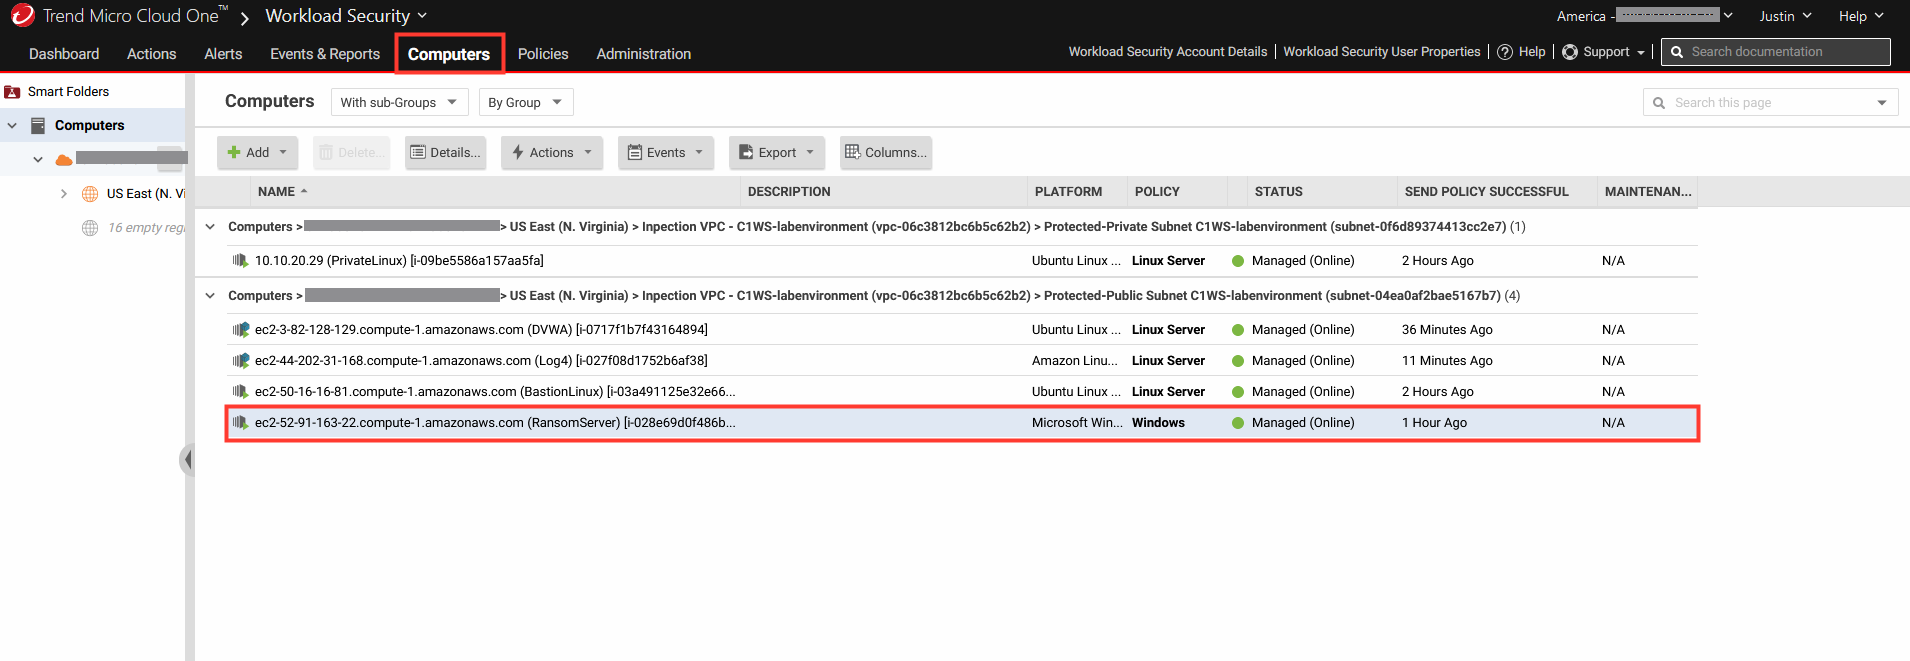
Task: Click the Export document icon
Action: (x=746, y=152)
